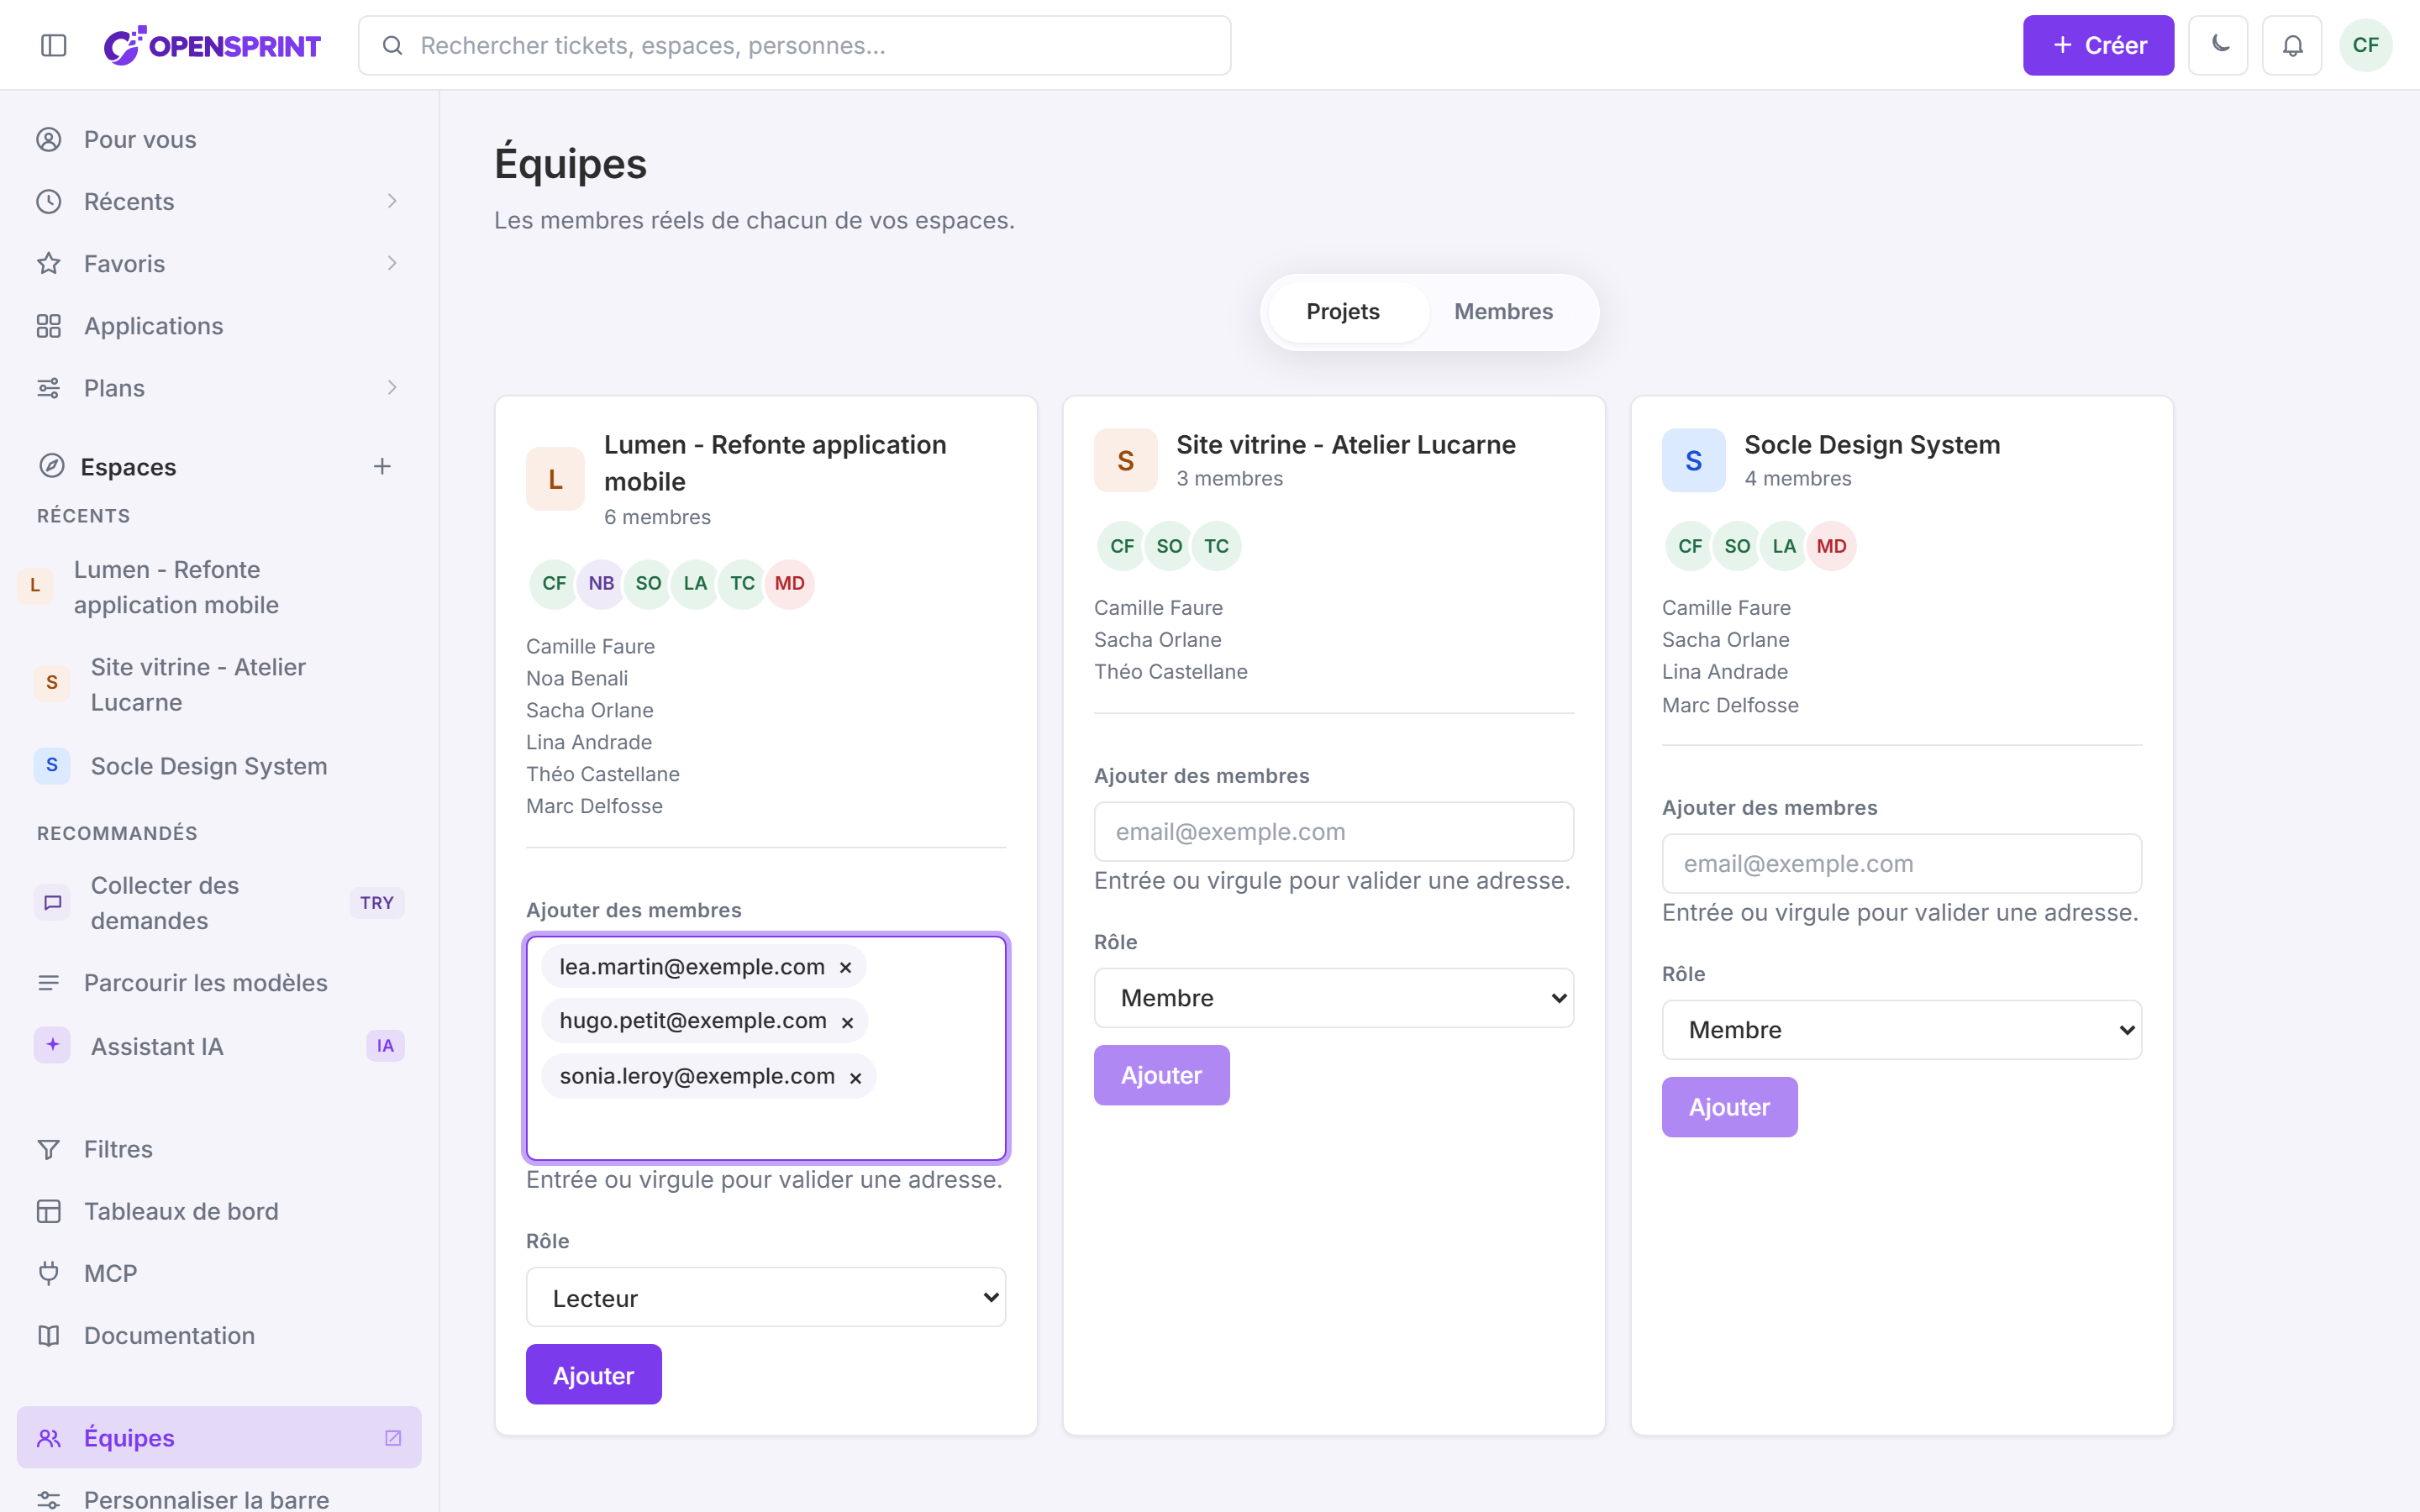Expand Plans chevron
2420x1512 pixels.
[x=392, y=387]
